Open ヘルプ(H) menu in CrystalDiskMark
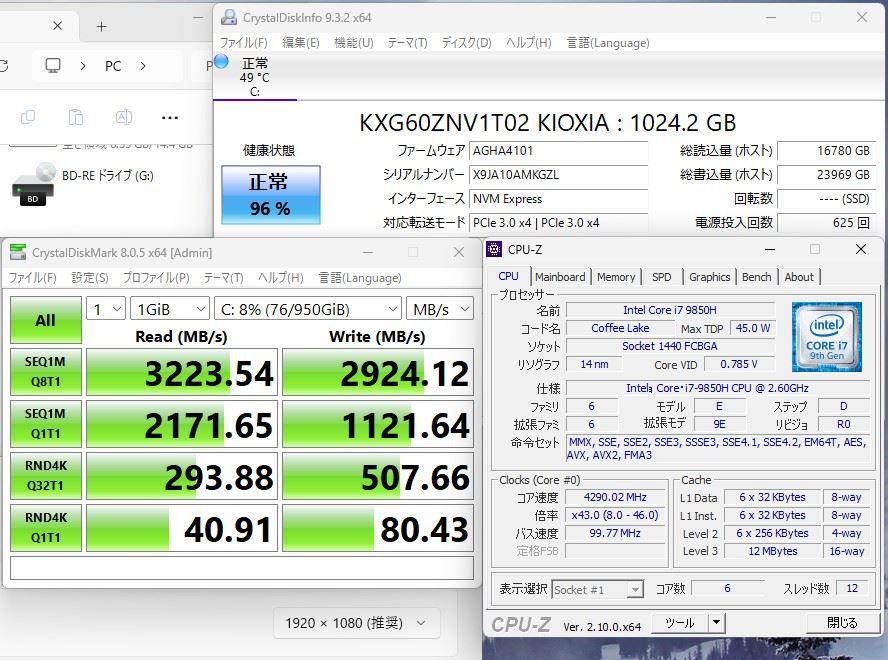This screenshot has width=888, height=660. pos(280,278)
